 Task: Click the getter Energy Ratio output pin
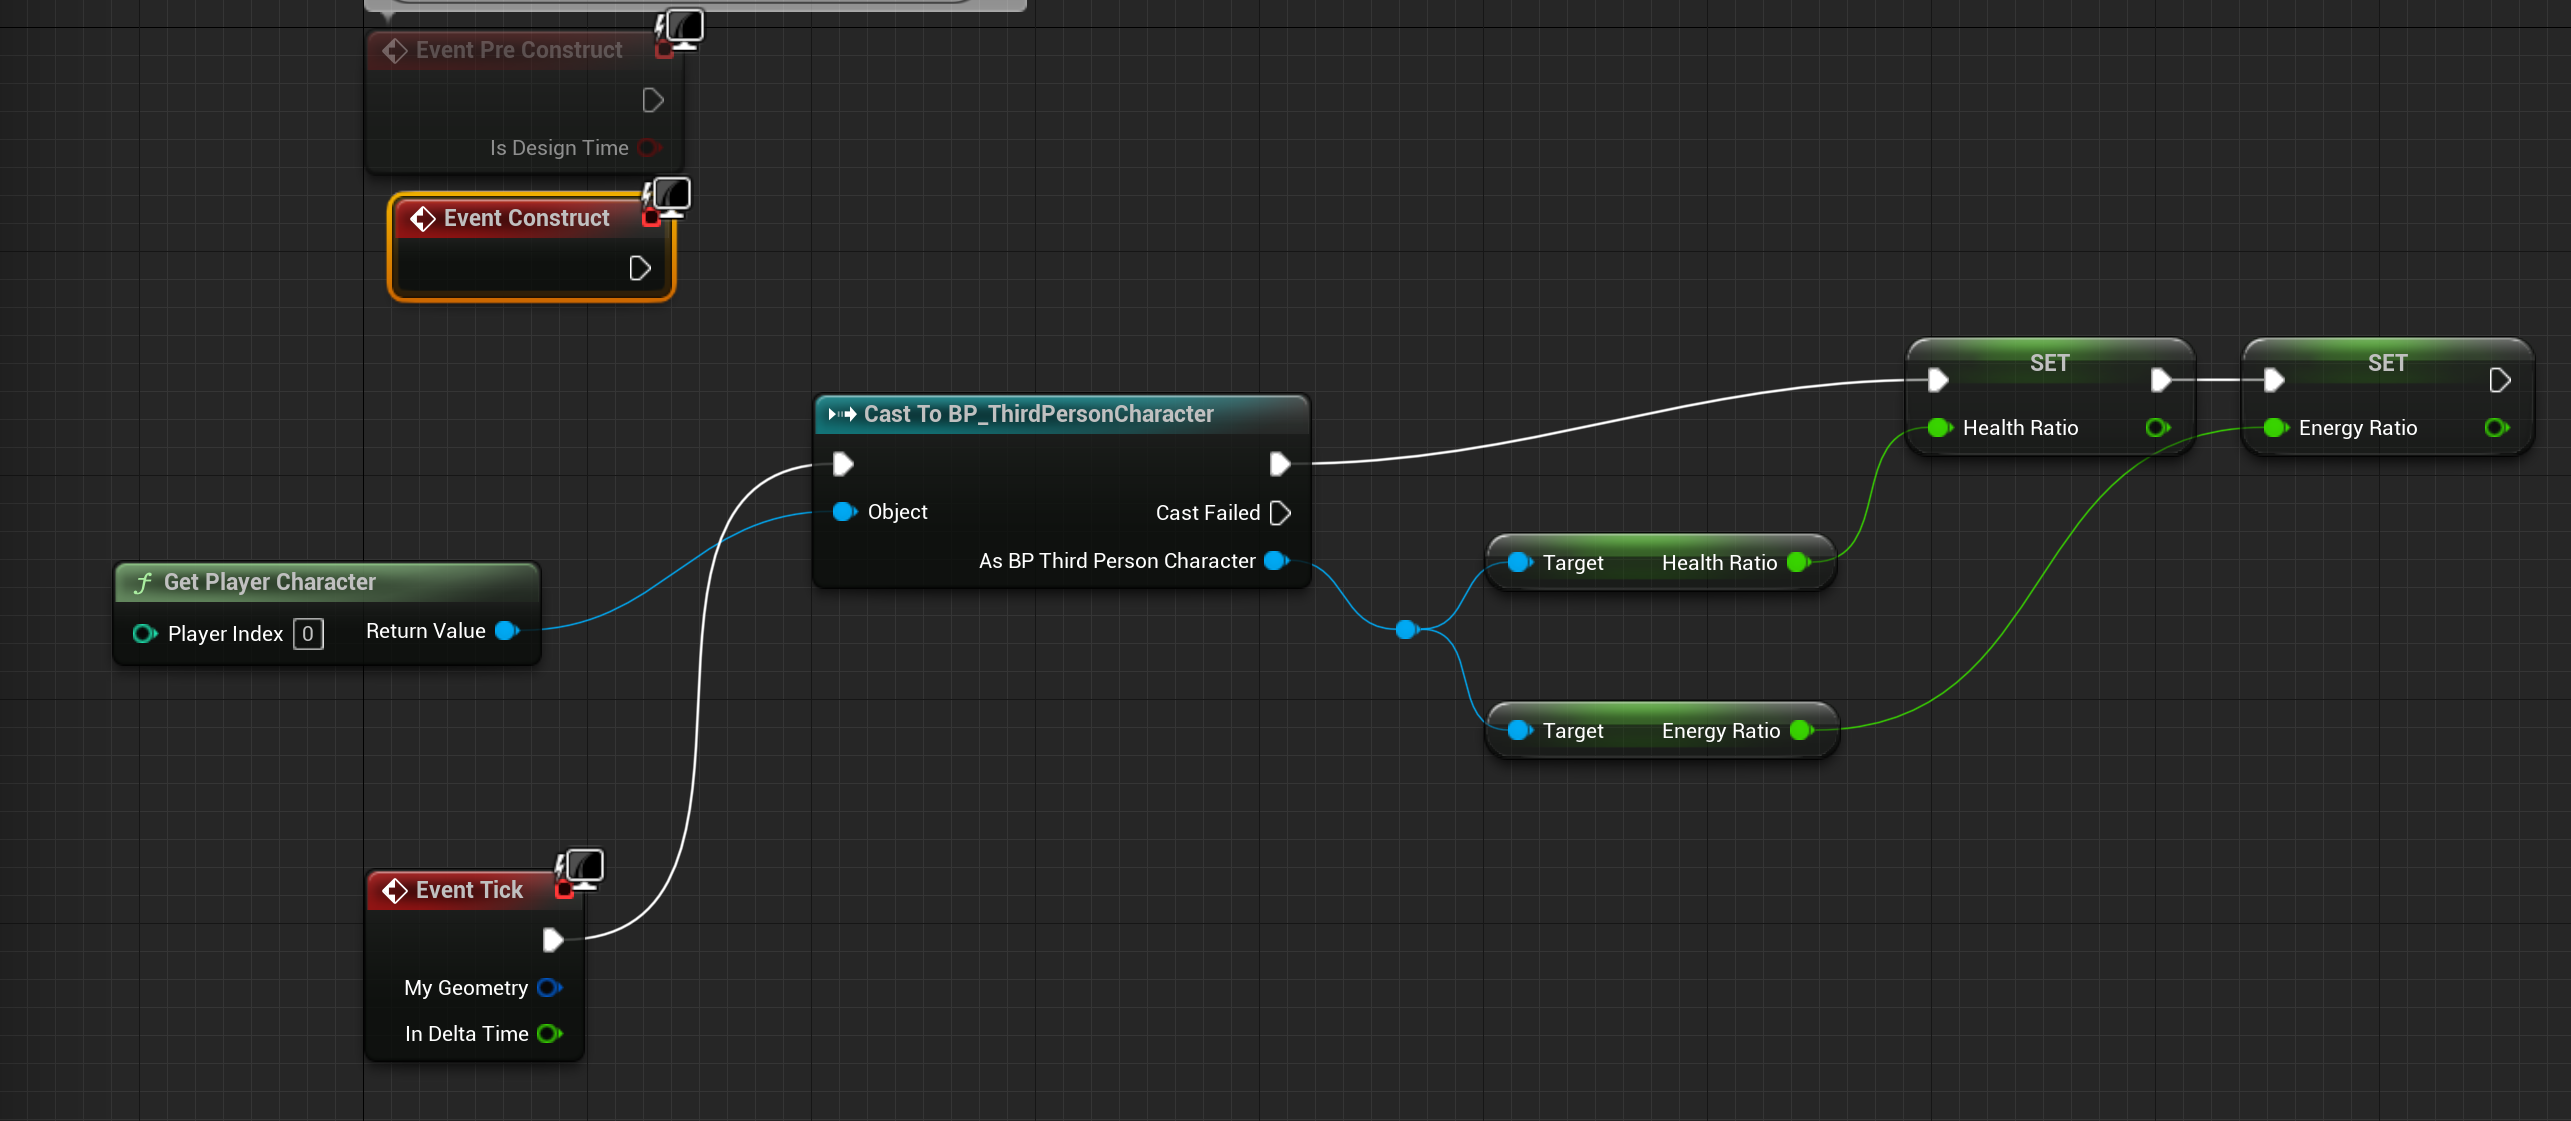click(1801, 731)
